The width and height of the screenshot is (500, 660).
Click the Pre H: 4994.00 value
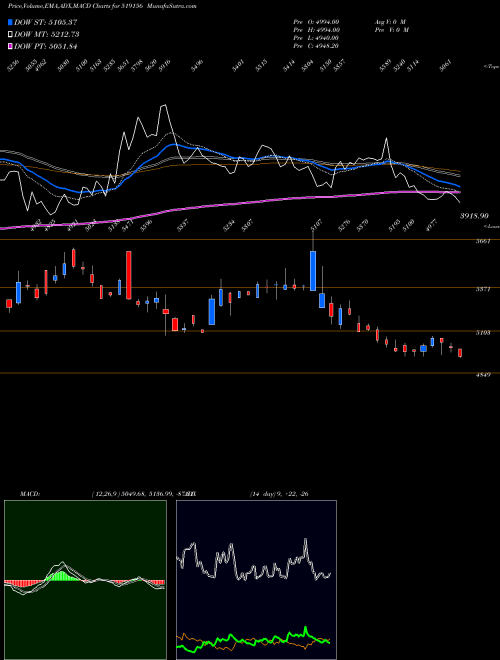point(316,30)
